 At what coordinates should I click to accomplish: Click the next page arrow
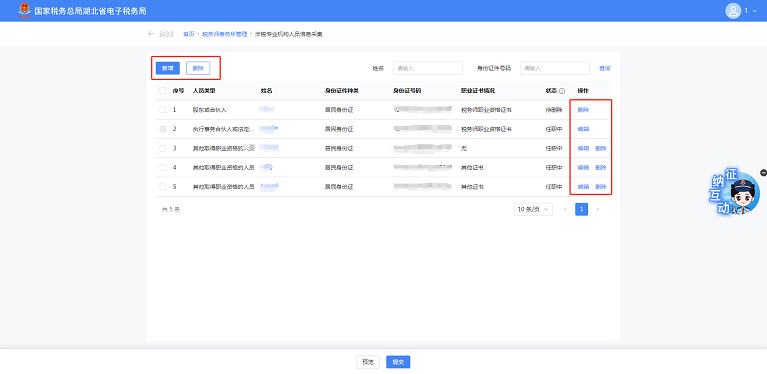tap(597, 209)
